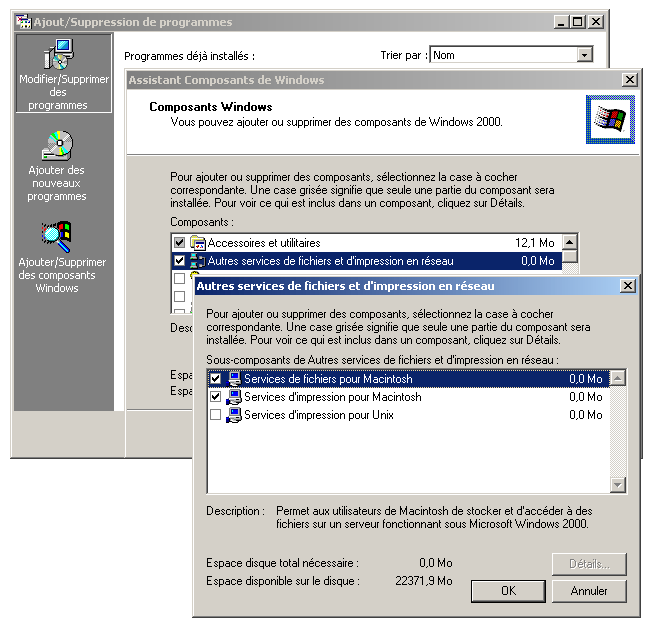Click icon of Services d'impression pour Unix
663x632 pixels.
[234, 416]
